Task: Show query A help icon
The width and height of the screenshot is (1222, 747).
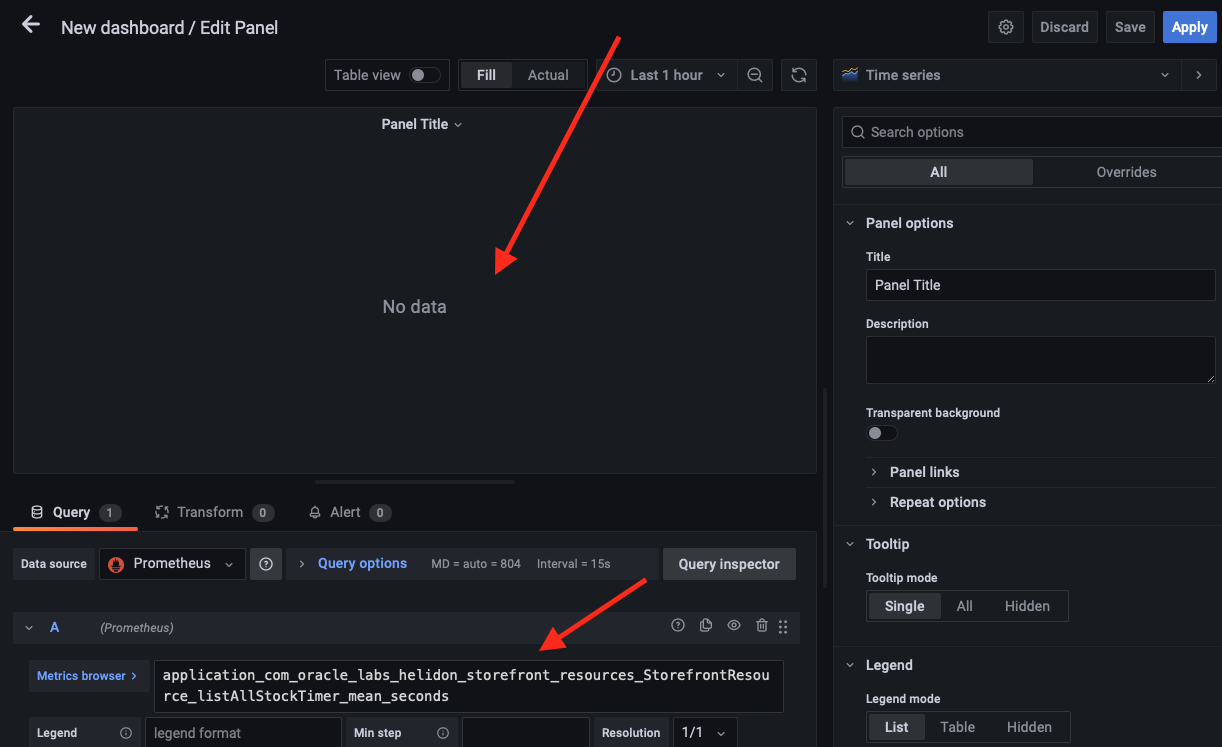Action: tap(678, 626)
